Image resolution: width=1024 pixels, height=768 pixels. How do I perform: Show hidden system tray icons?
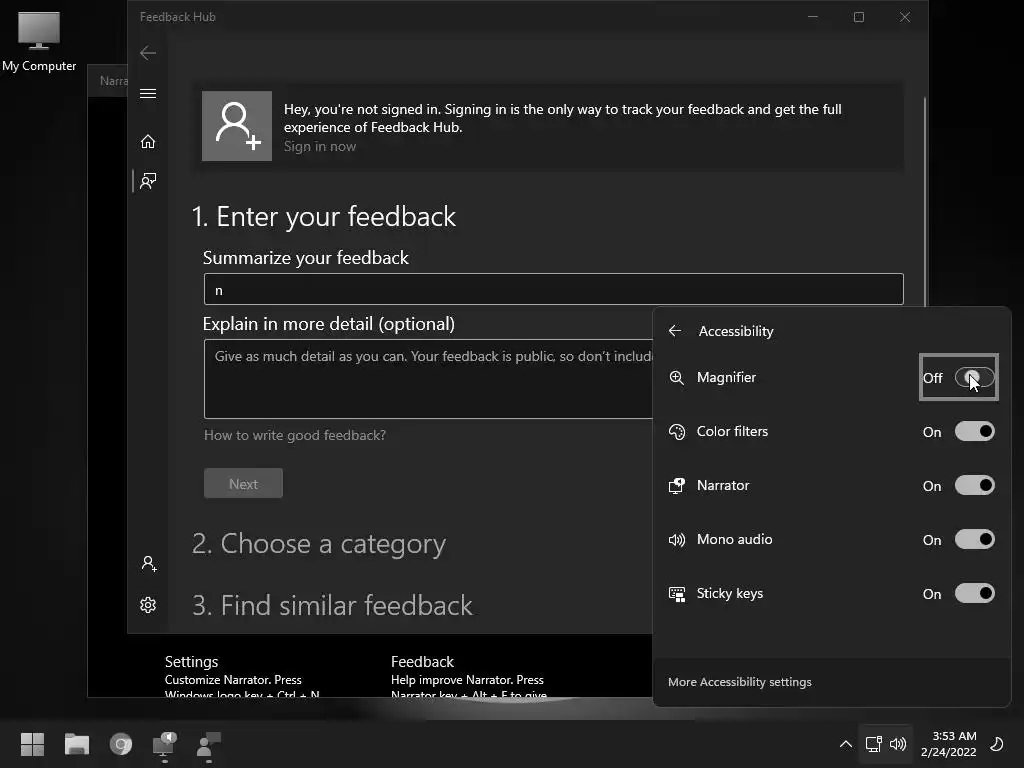(x=845, y=744)
